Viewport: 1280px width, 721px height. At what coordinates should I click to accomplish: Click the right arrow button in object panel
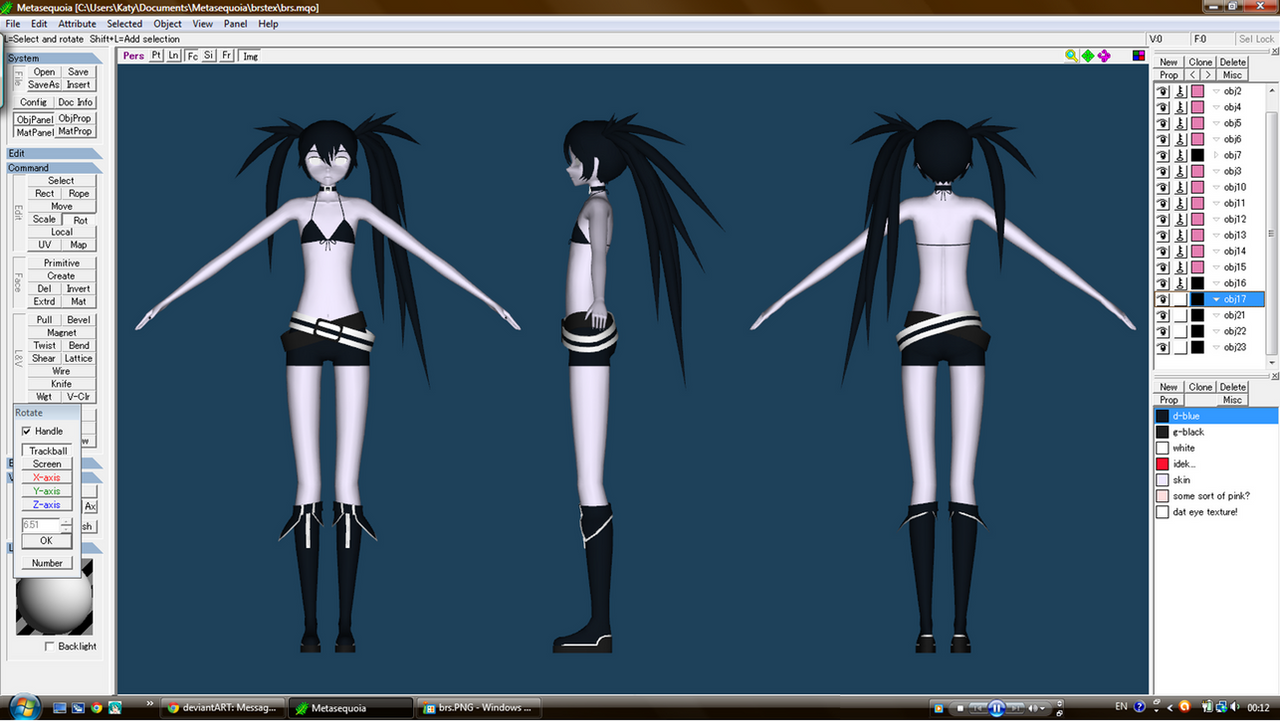1208,75
